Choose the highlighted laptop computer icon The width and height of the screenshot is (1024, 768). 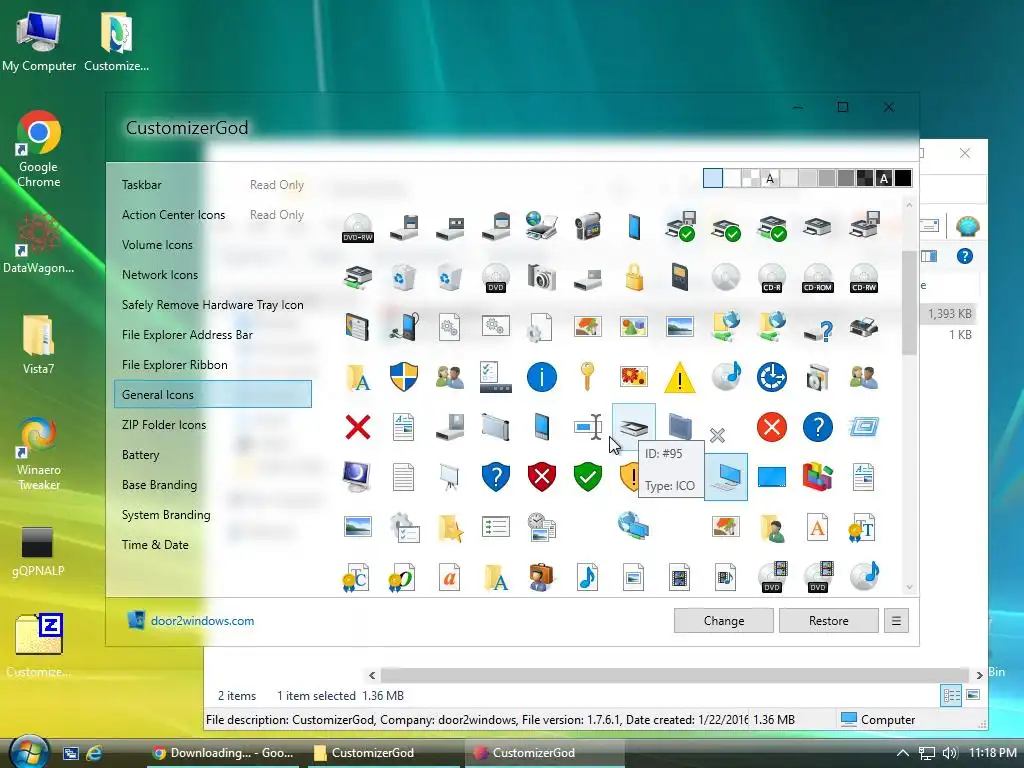coord(726,477)
